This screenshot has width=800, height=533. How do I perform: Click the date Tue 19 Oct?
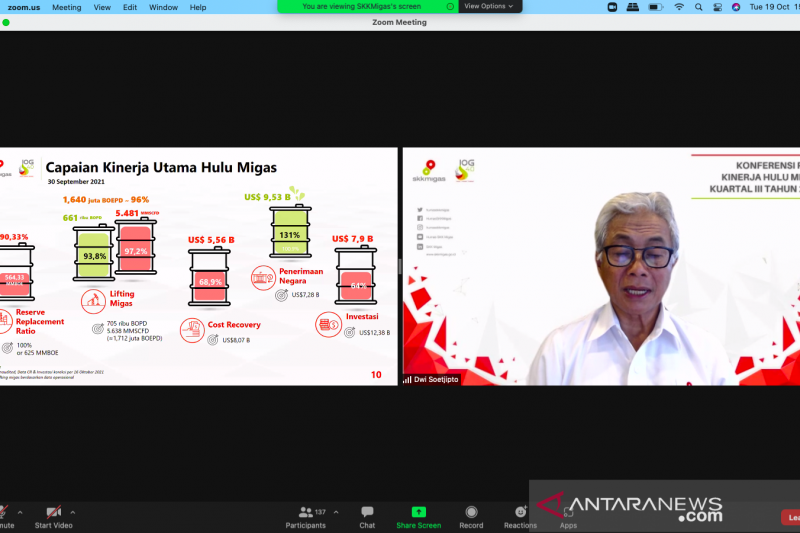tap(769, 7)
